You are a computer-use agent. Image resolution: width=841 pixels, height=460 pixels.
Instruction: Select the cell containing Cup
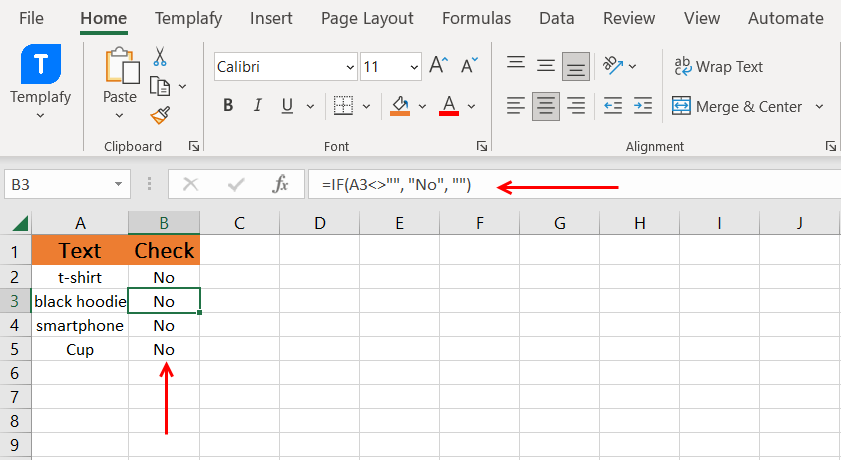(80, 350)
